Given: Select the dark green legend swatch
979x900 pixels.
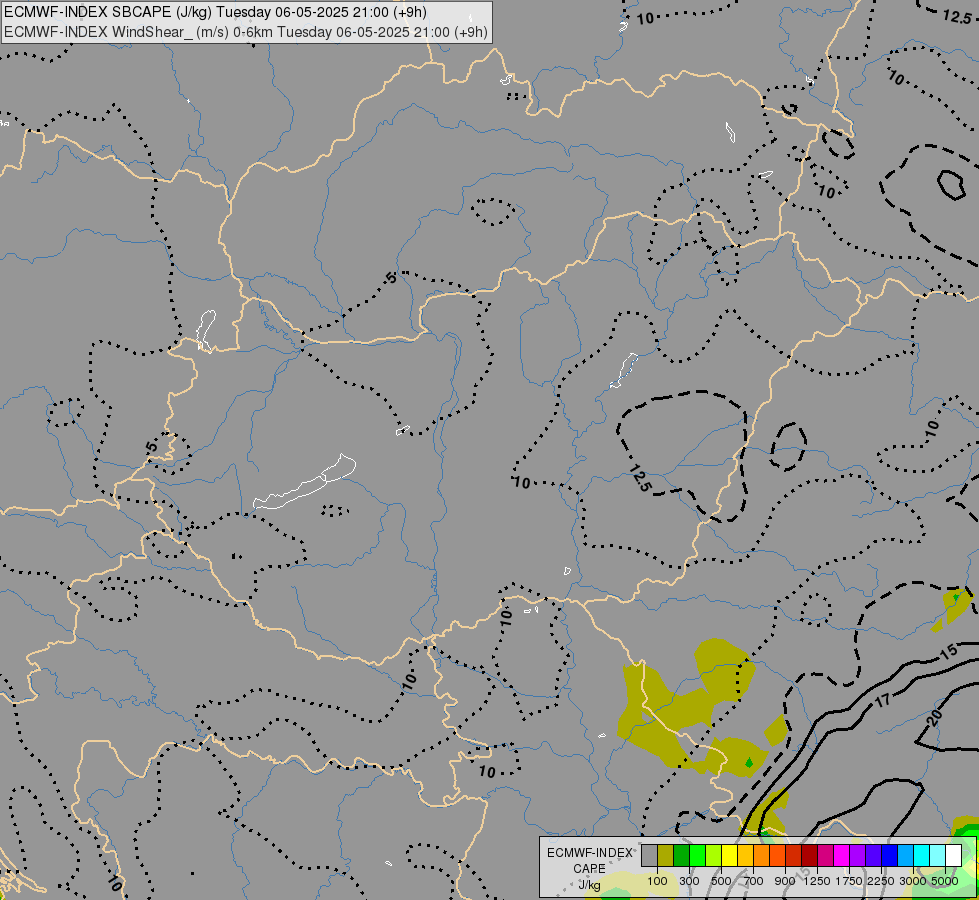Looking at the screenshot, I should tap(681, 856).
